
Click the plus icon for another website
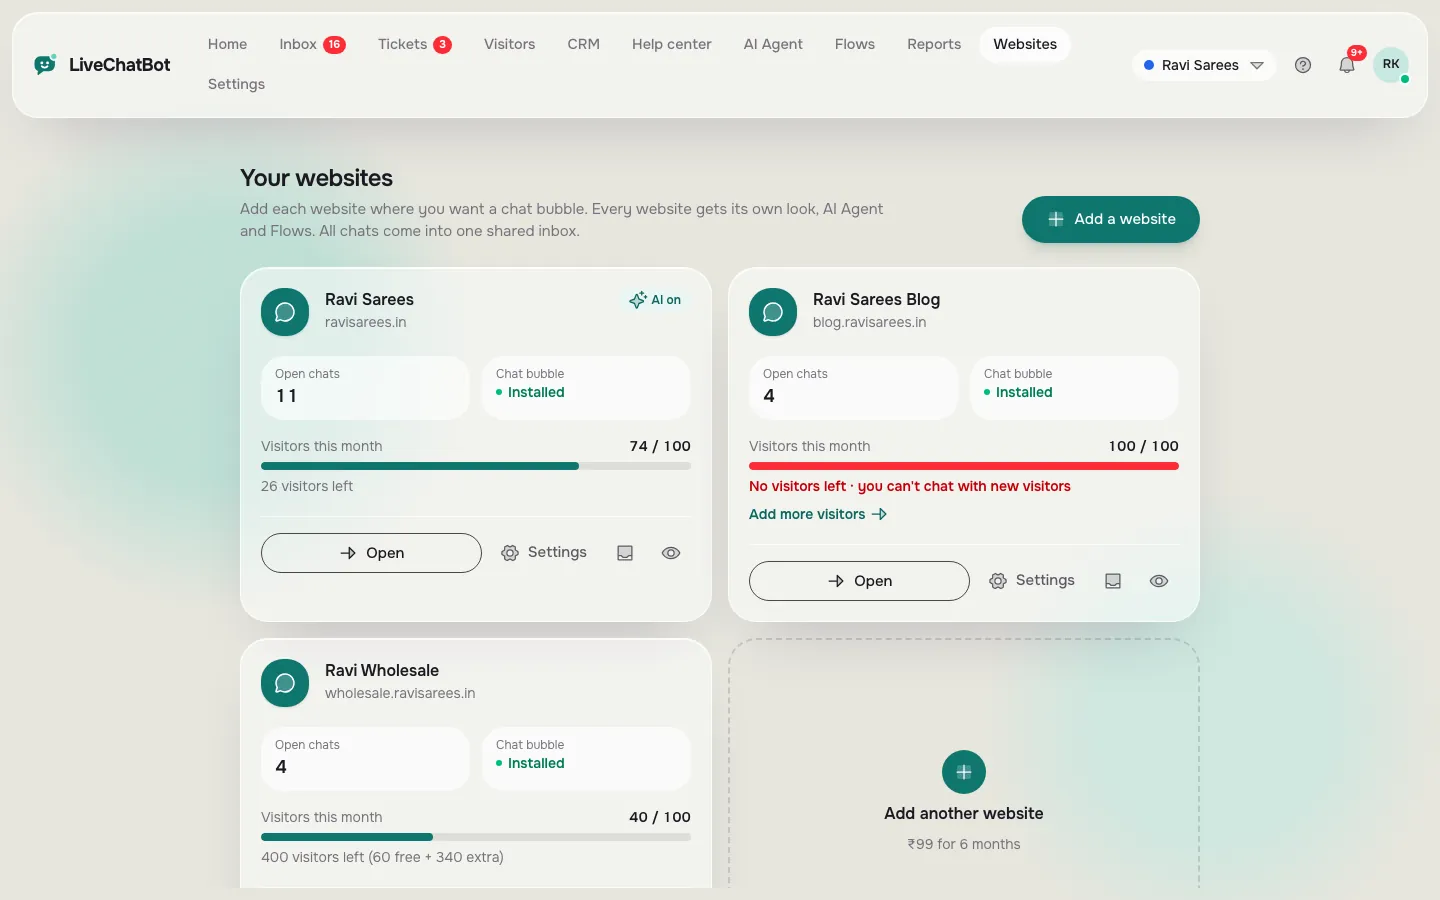pos(964,772)
